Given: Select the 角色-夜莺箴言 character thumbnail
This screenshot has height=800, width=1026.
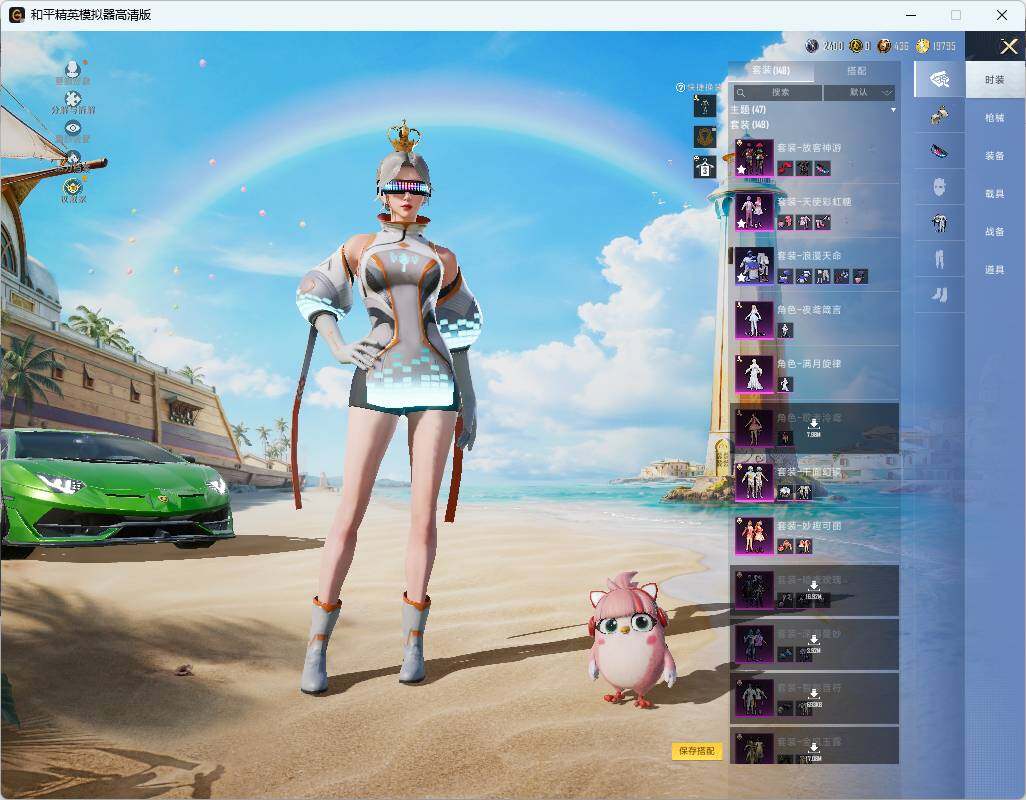Looking at the screenshot, I should click(754, 319).
